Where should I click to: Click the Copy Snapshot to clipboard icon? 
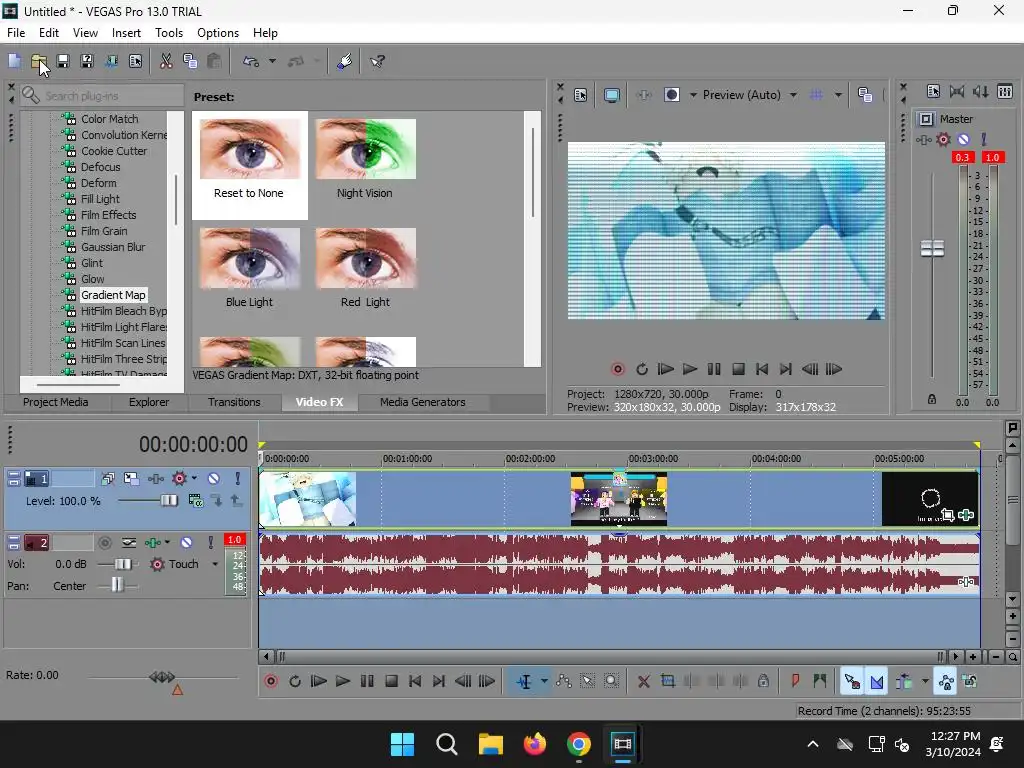865,95
